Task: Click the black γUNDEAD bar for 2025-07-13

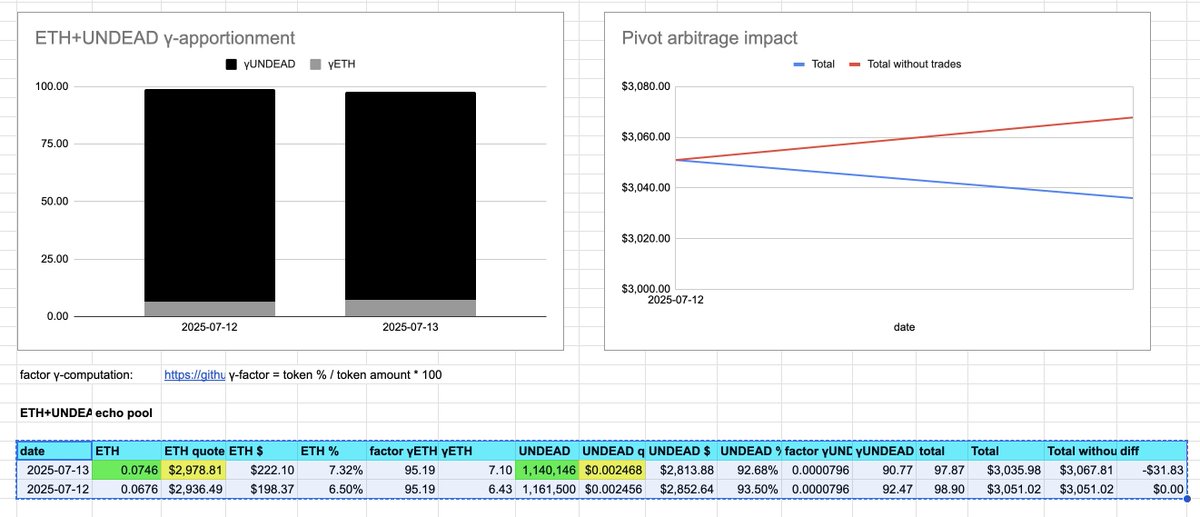Action: [x=410, y=196]
